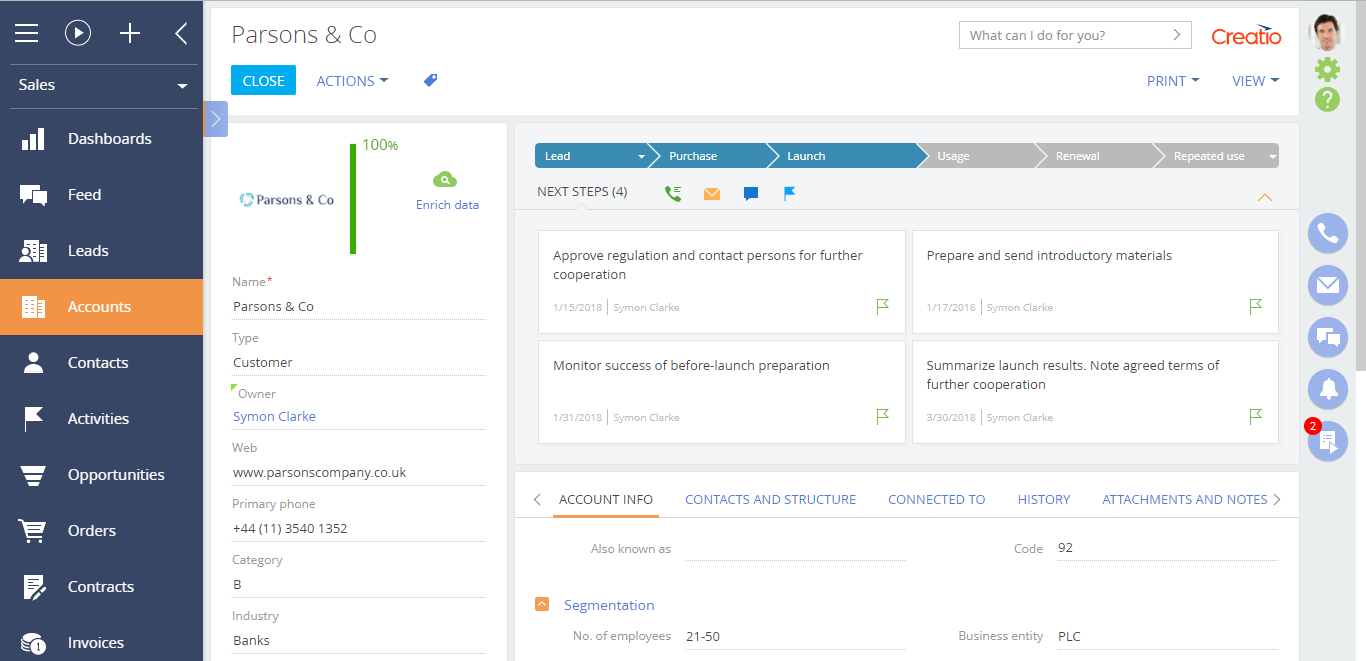Open the HISTORY tab

[1044, 499]
